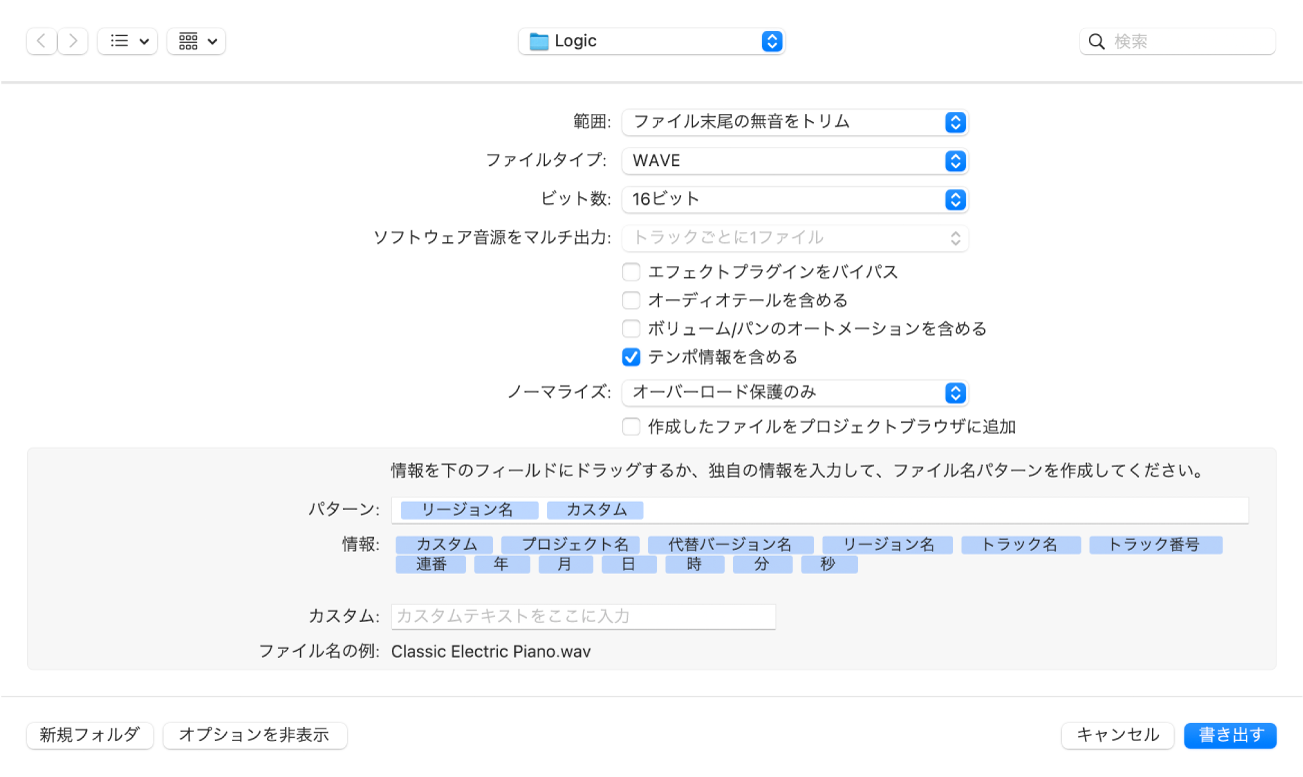Click the magnifier icon in the search field

pos(1096,41)
